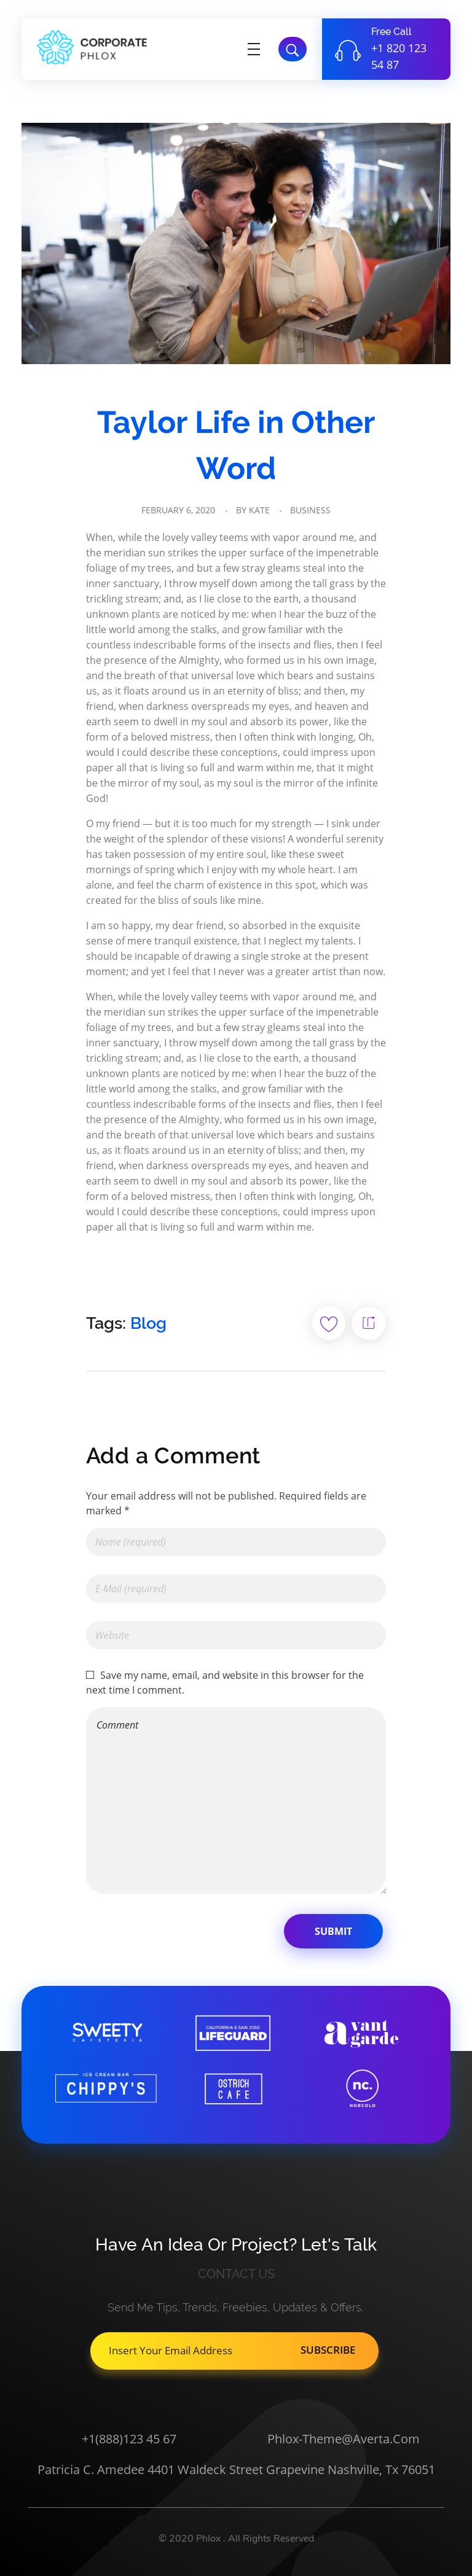This screenshot has width=472, height=2576.
Task: Click the Sweety brand logo
Action: pos(107,2031)
